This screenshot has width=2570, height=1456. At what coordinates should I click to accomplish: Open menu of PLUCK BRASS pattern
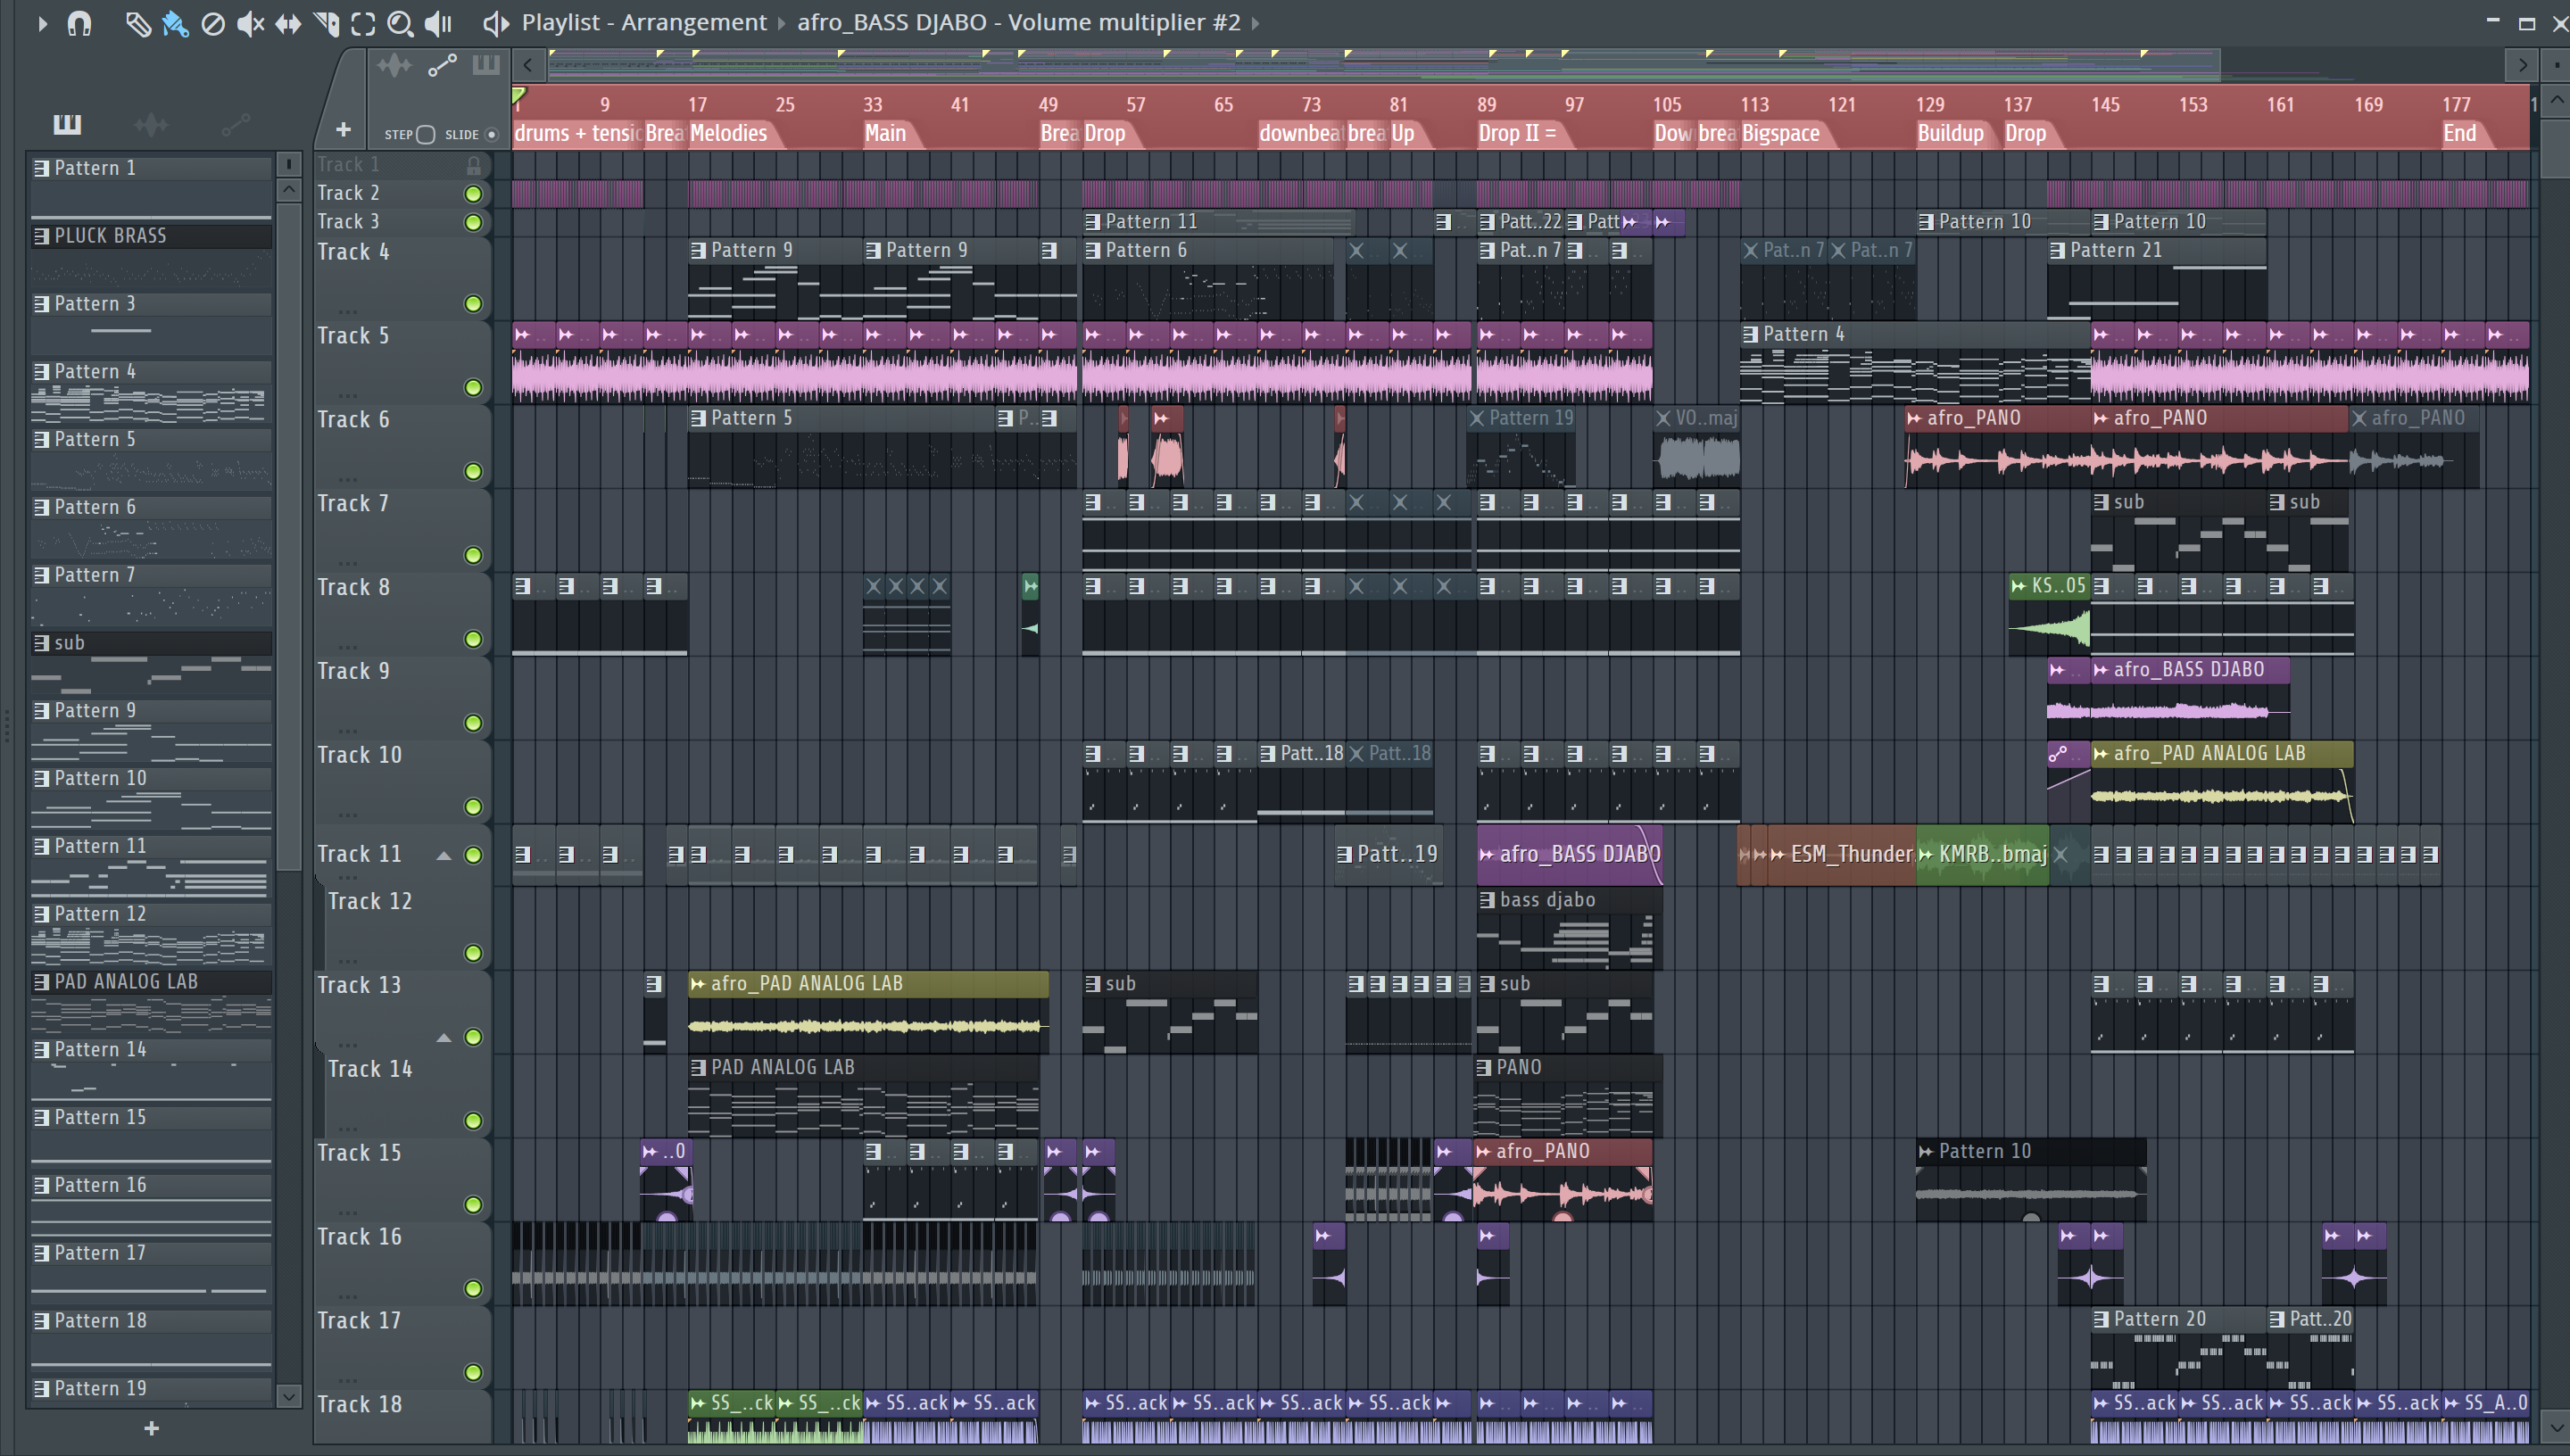pos(41,236)
